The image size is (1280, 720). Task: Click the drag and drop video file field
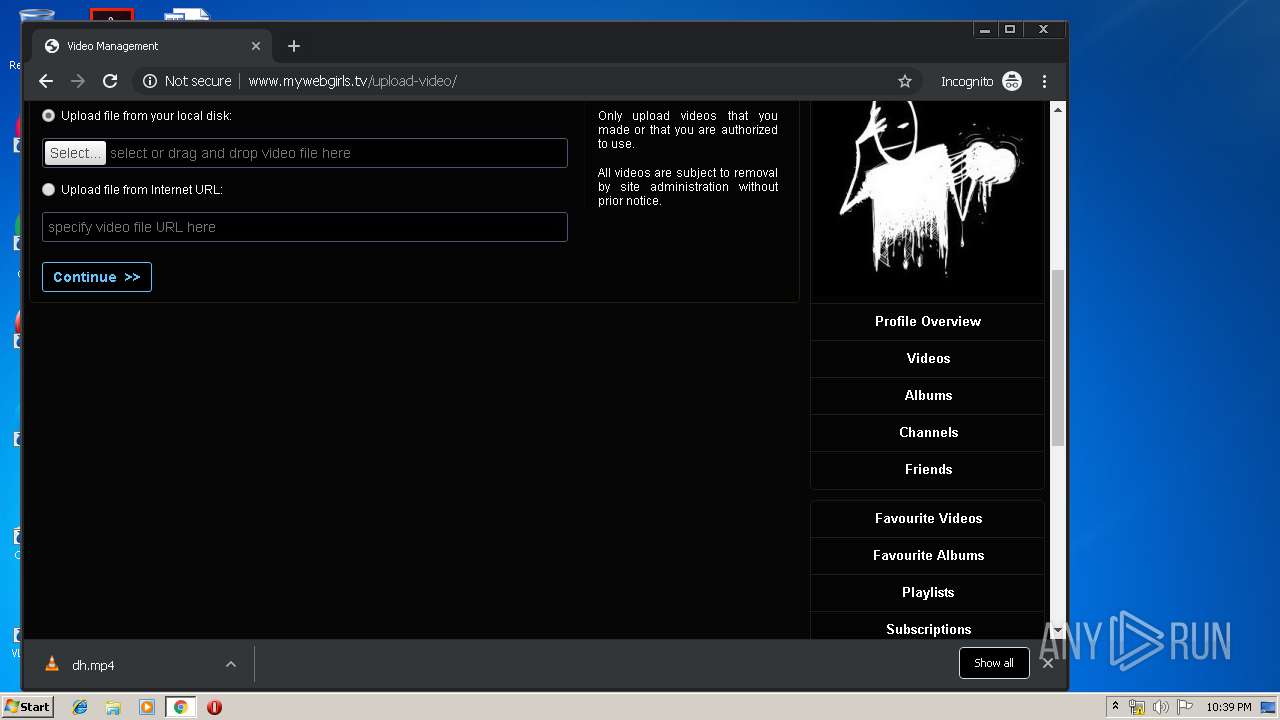tap(305, 153)
